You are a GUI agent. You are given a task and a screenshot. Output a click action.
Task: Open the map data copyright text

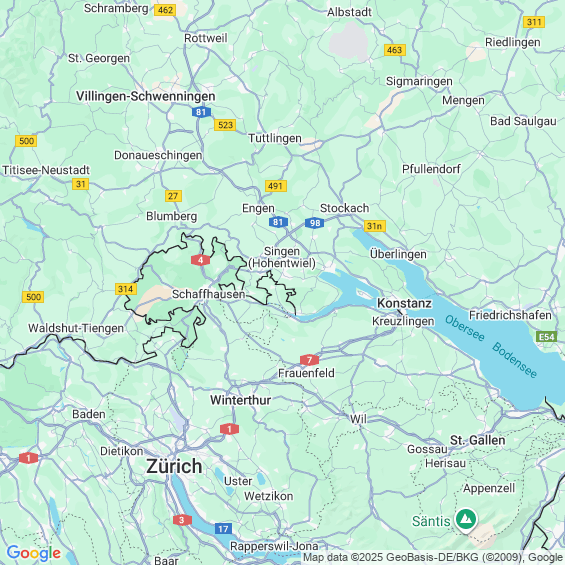click(x=433, y=558)
